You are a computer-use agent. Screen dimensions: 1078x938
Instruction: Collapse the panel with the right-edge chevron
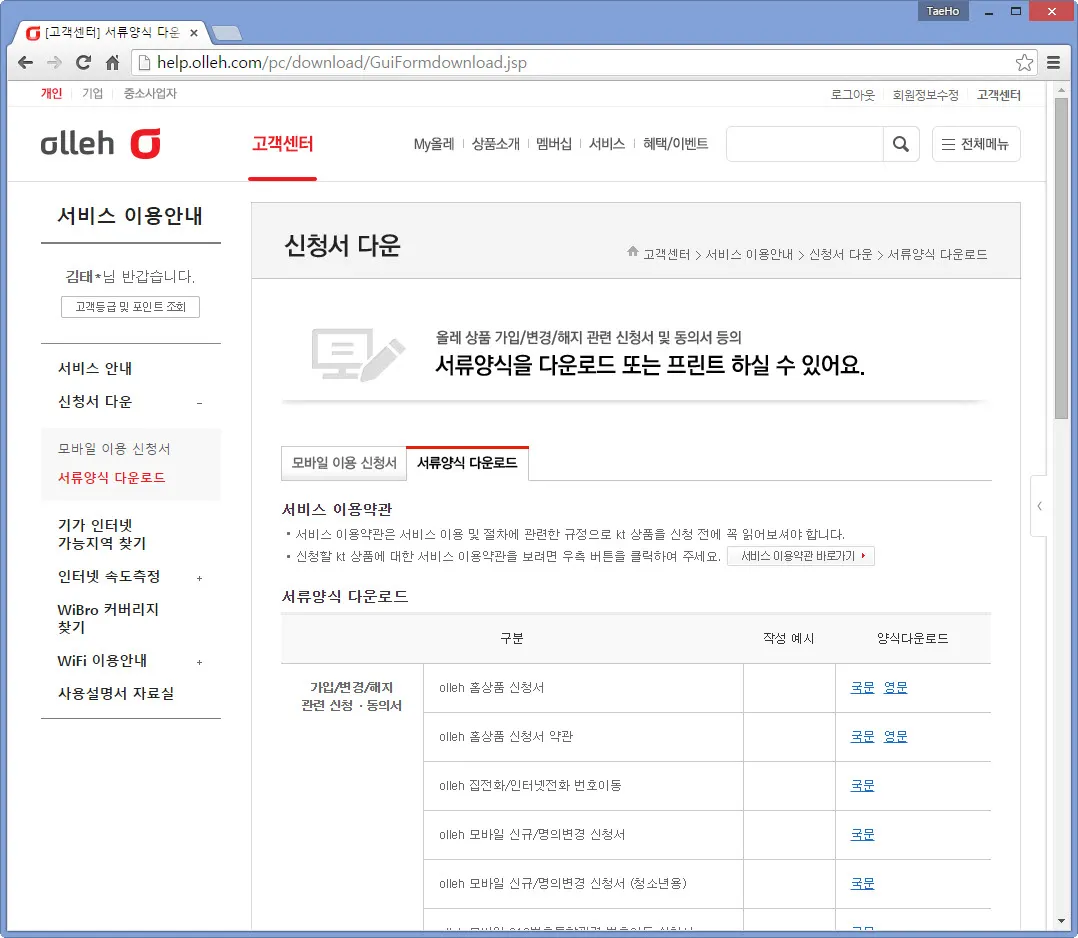(1039, 506)
